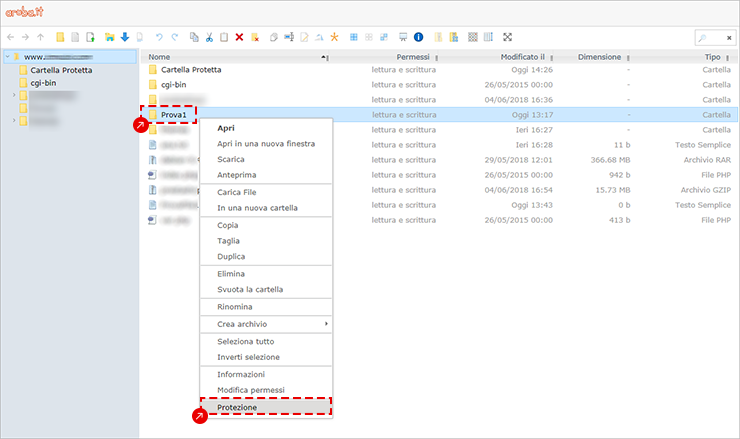Choose Inverti selezione menu entry
The width and height of the screenshot is (740, 439).
click(x=266, y=357)
